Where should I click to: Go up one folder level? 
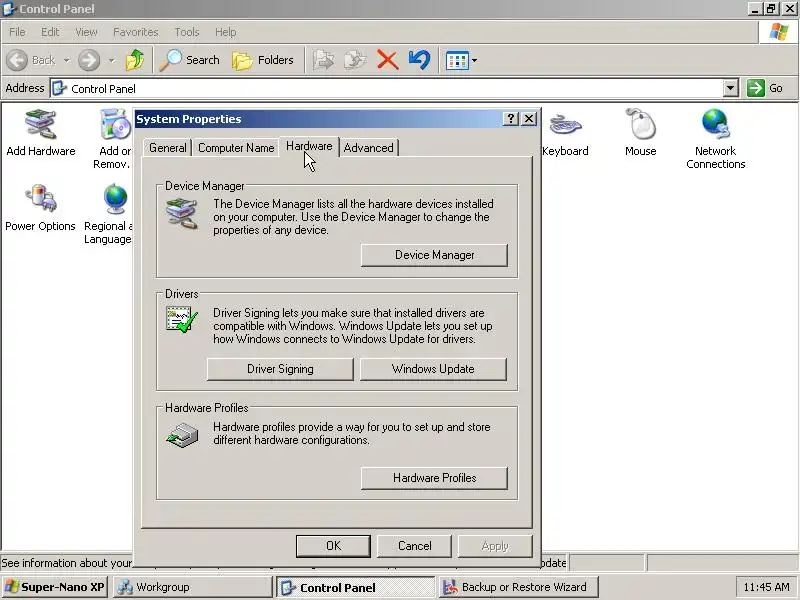click(x=135, y=60)
